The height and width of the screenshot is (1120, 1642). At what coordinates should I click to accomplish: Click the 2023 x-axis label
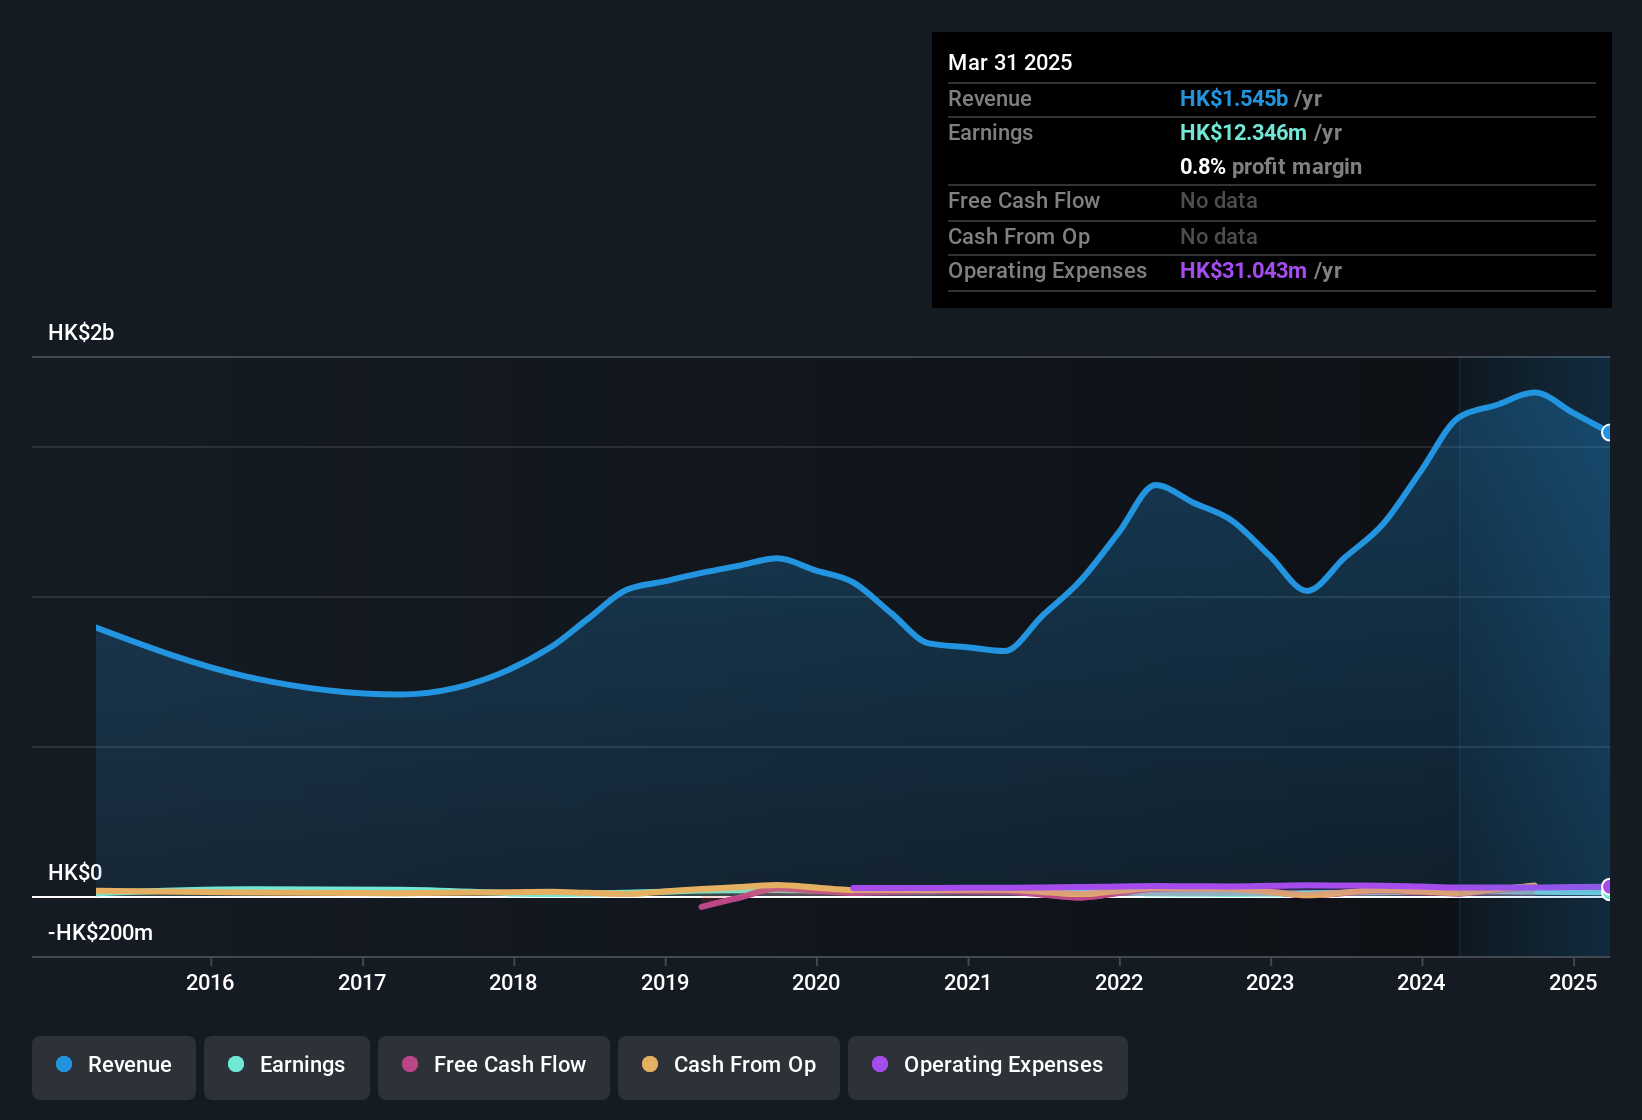point(1270,982)
